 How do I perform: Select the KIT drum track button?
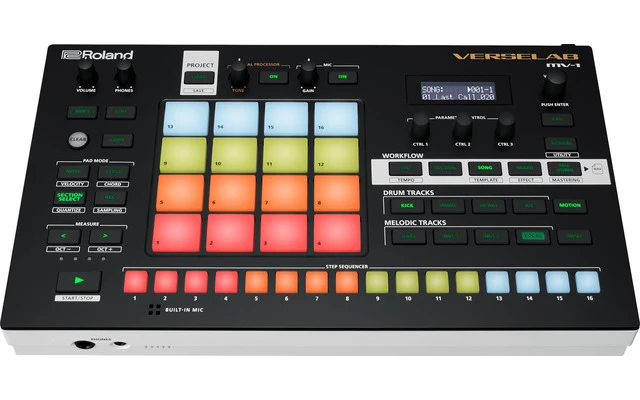[529, 206]
